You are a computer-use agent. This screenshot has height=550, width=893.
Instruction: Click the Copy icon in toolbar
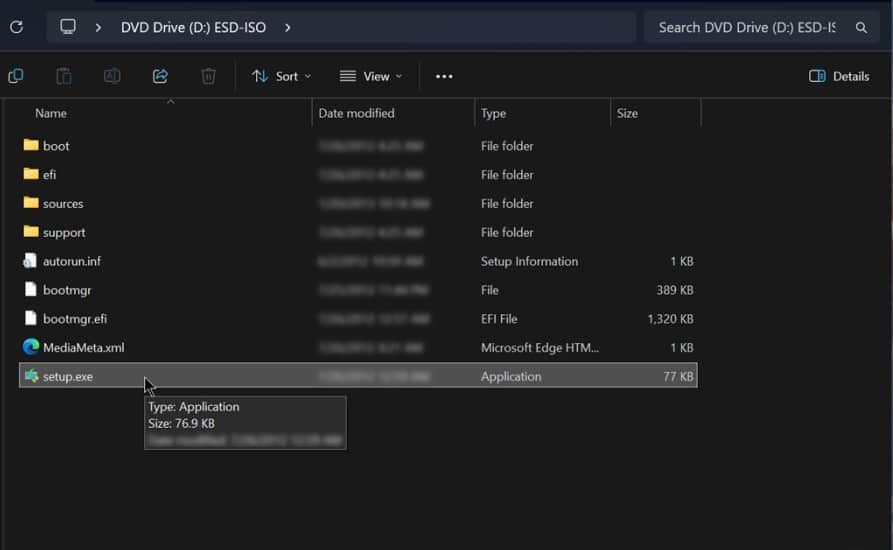[16, 76]
